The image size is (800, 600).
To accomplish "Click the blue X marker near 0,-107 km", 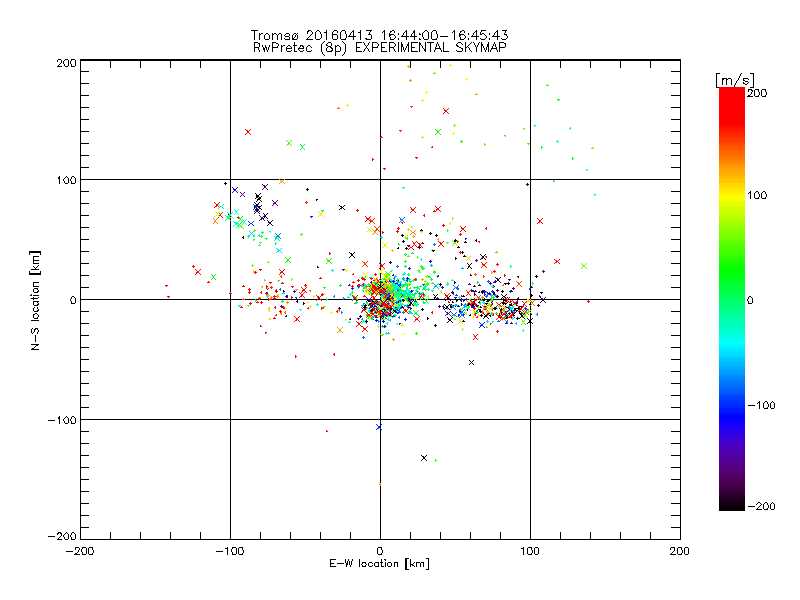I will 379,427.
